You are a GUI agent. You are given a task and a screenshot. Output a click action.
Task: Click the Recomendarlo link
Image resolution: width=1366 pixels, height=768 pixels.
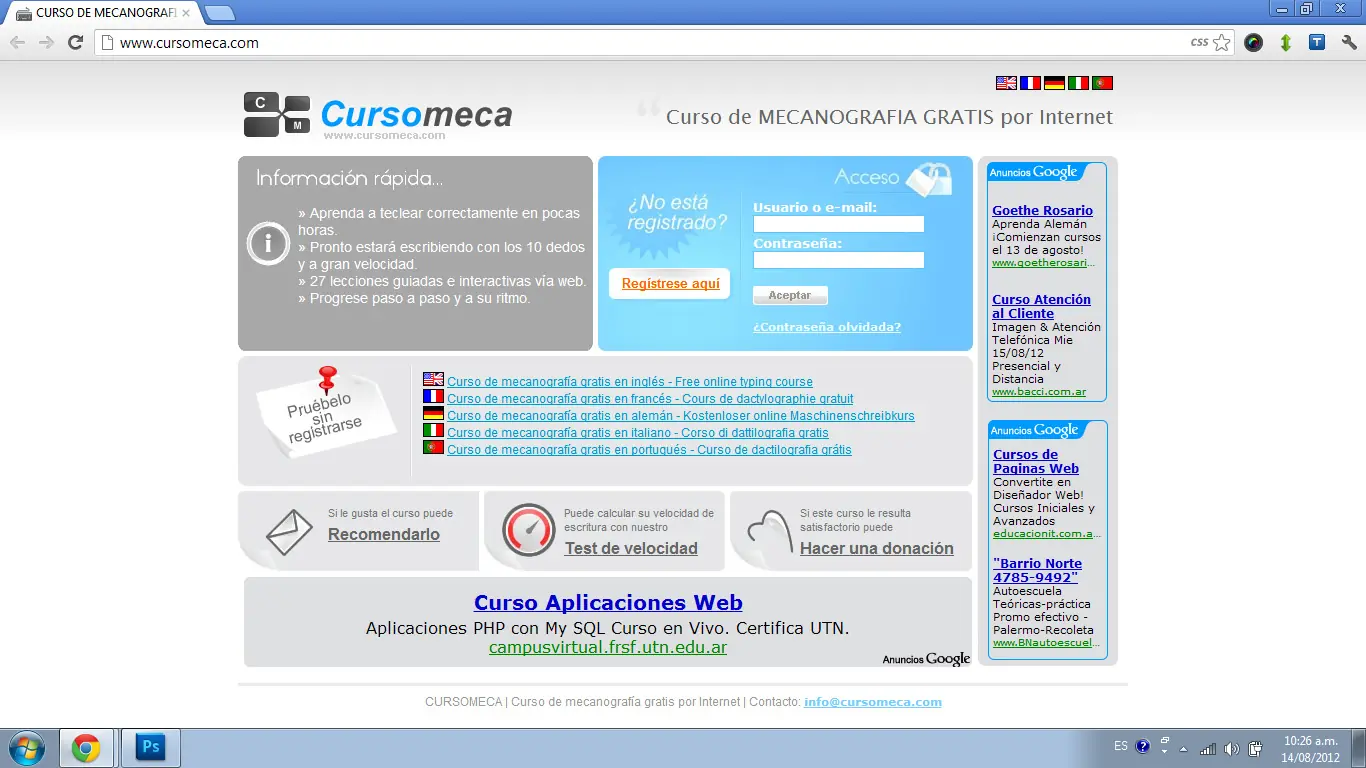coord(384,534)
